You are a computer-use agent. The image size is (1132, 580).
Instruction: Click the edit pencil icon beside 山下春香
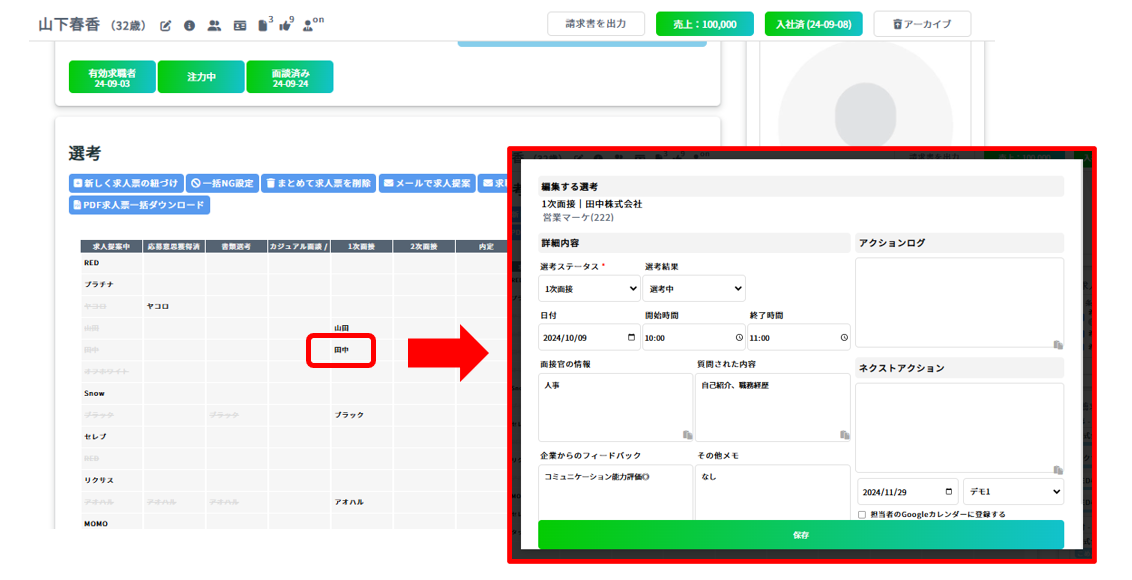(x=166, y=25)
